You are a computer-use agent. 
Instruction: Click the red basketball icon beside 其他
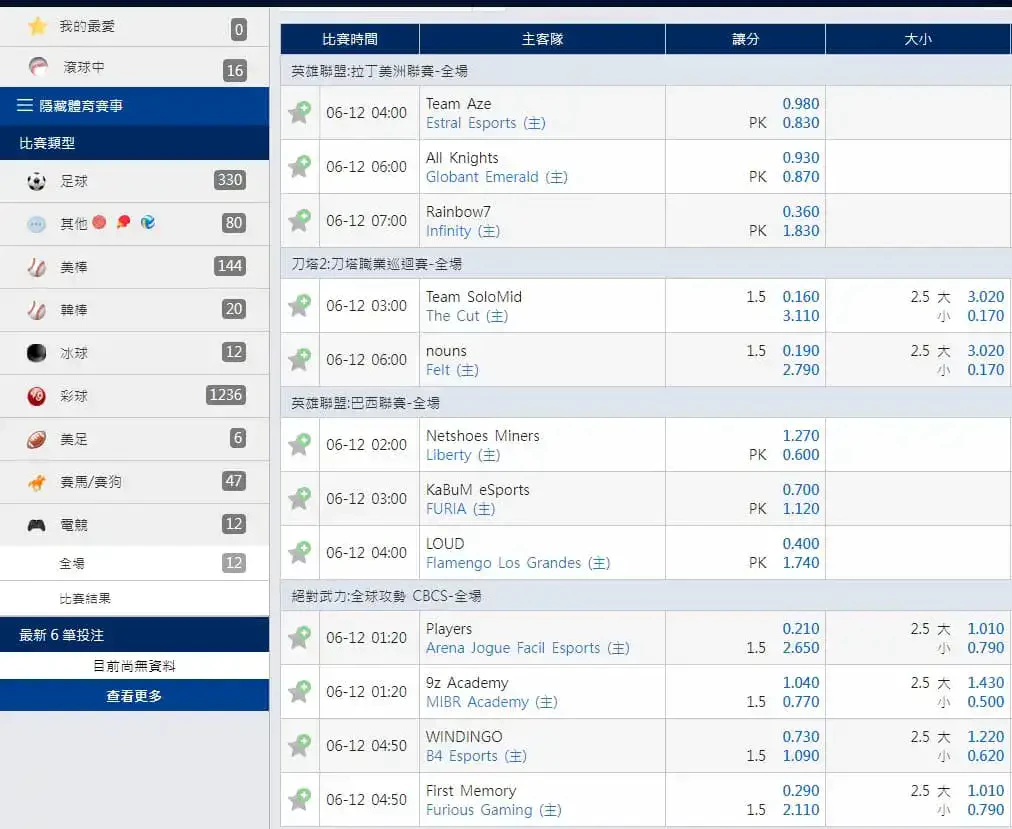tap(99, 222)
